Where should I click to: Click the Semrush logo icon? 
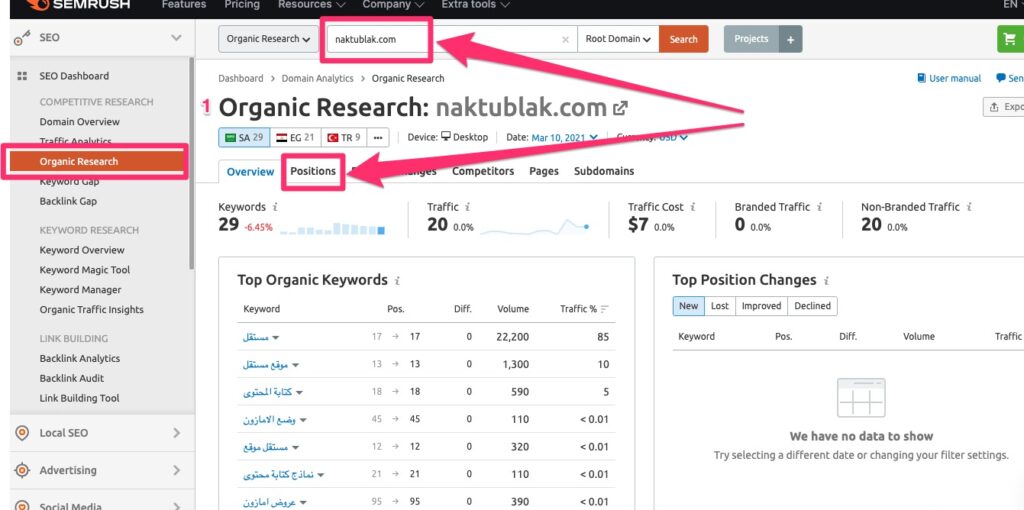[x=18, y=5]
